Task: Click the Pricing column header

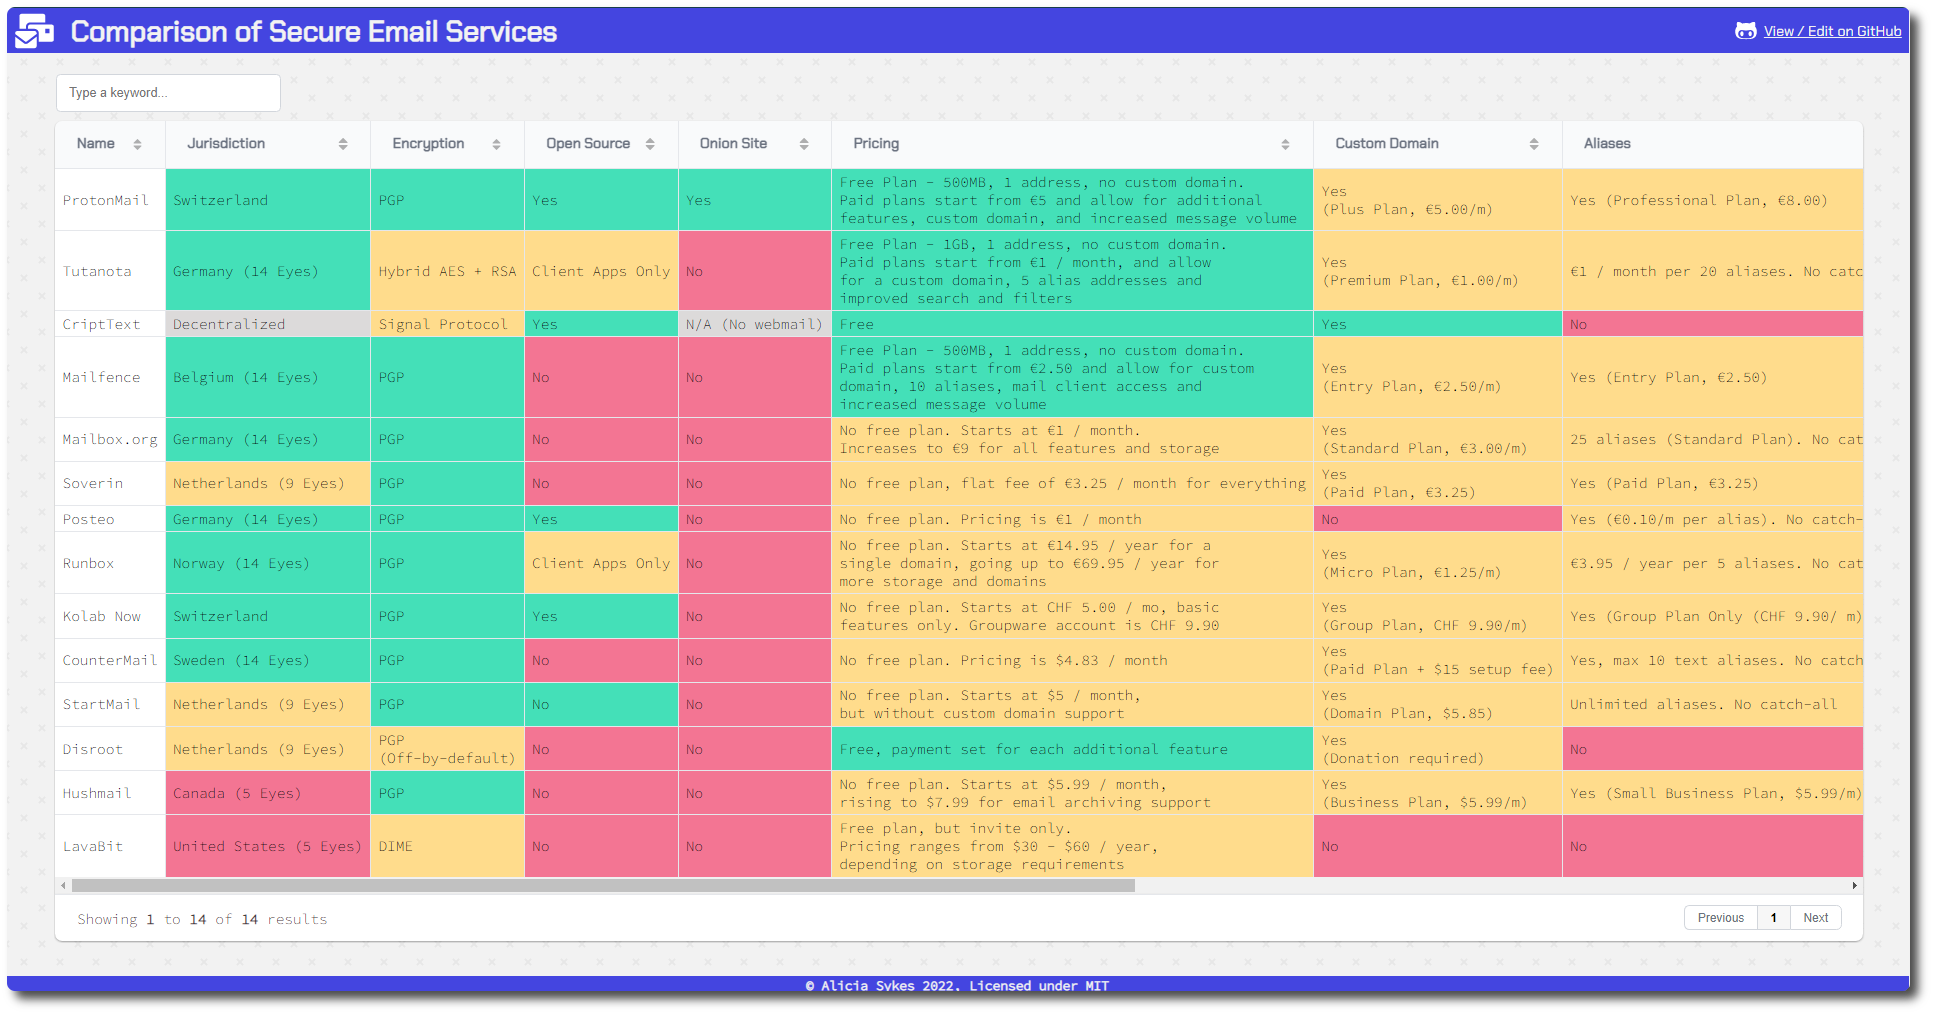Action: (1072, 144)
